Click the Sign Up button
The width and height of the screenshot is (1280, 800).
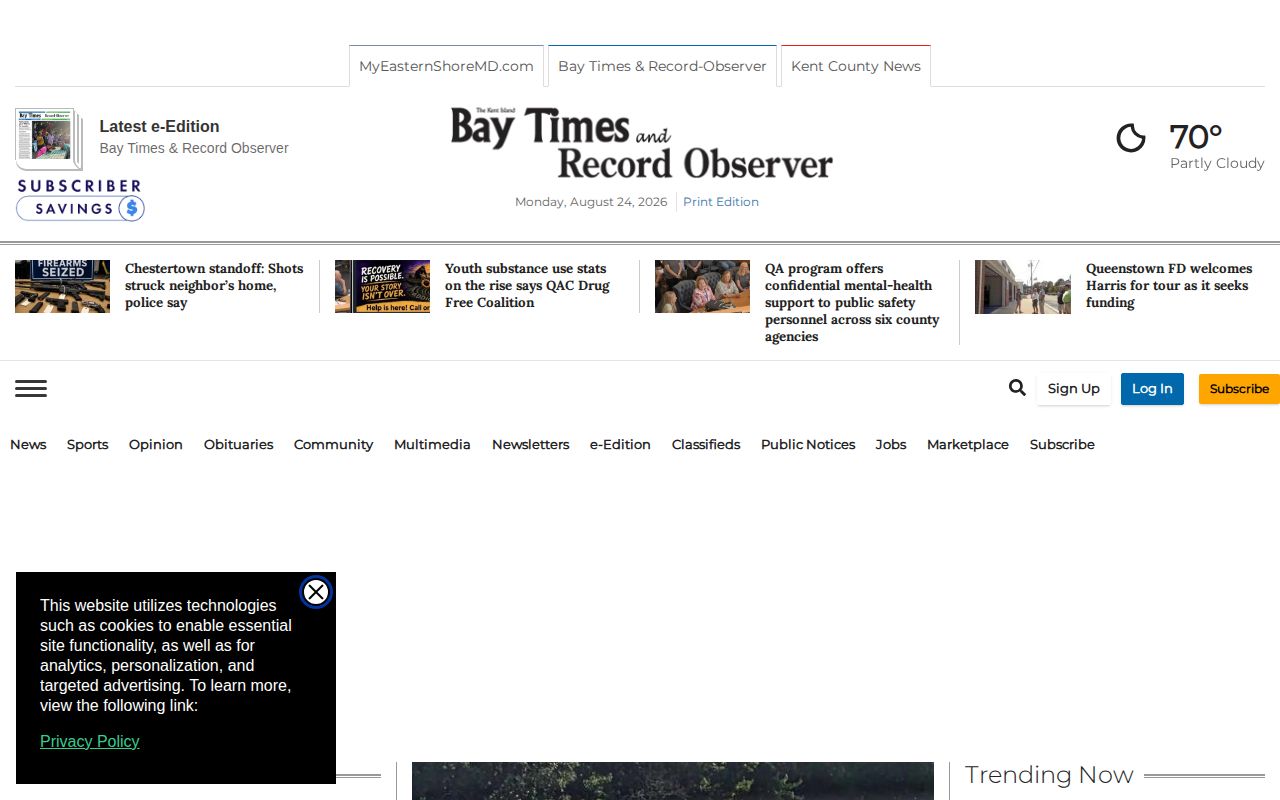coord(1074,389)
